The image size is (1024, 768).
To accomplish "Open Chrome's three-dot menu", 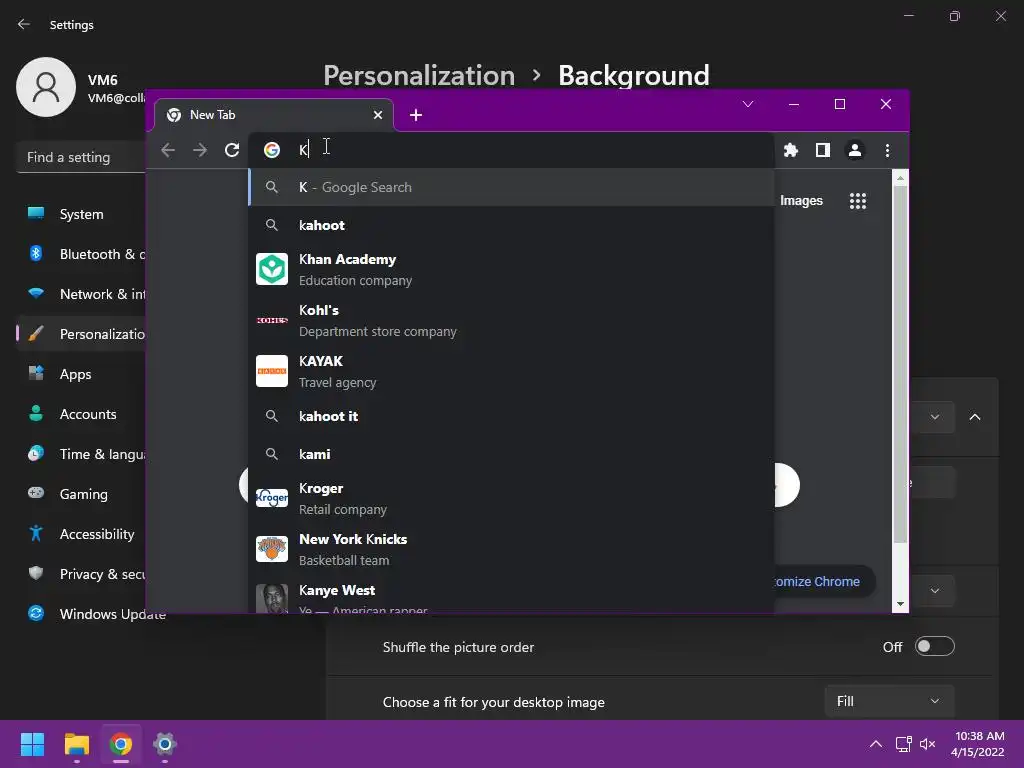I will pos(887,150).
